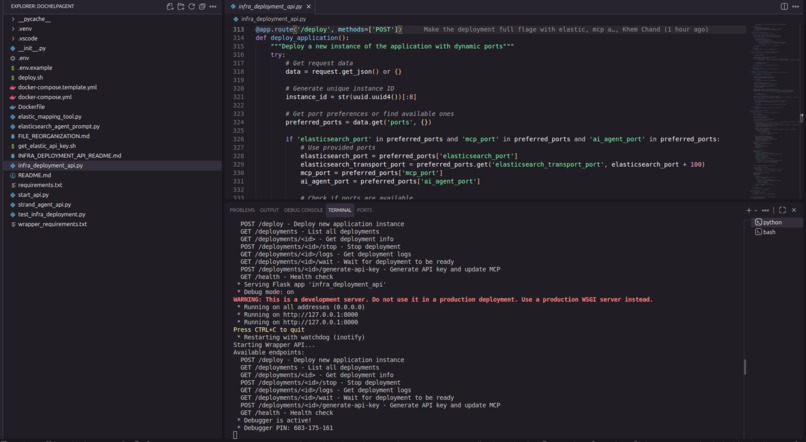Click line number 326 in the gutter
This screenshot has width=806, height=442.
click(x=238, y=139)
